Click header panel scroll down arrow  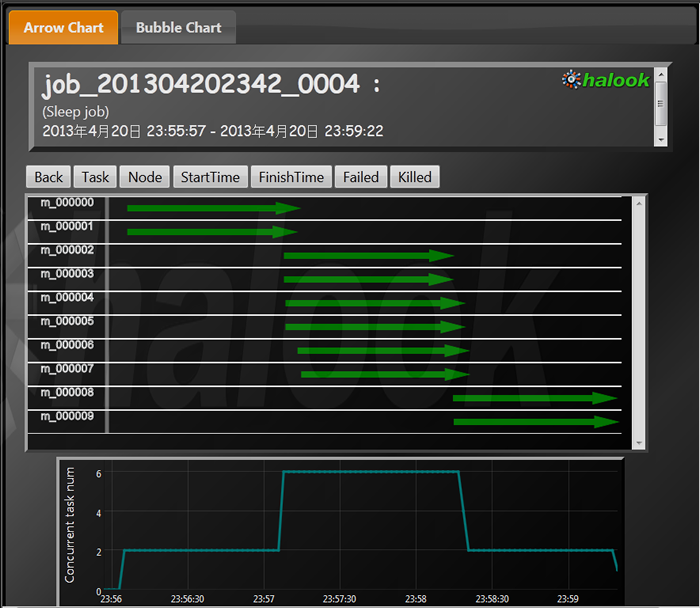pyautogui.click(x=661, y=140)
